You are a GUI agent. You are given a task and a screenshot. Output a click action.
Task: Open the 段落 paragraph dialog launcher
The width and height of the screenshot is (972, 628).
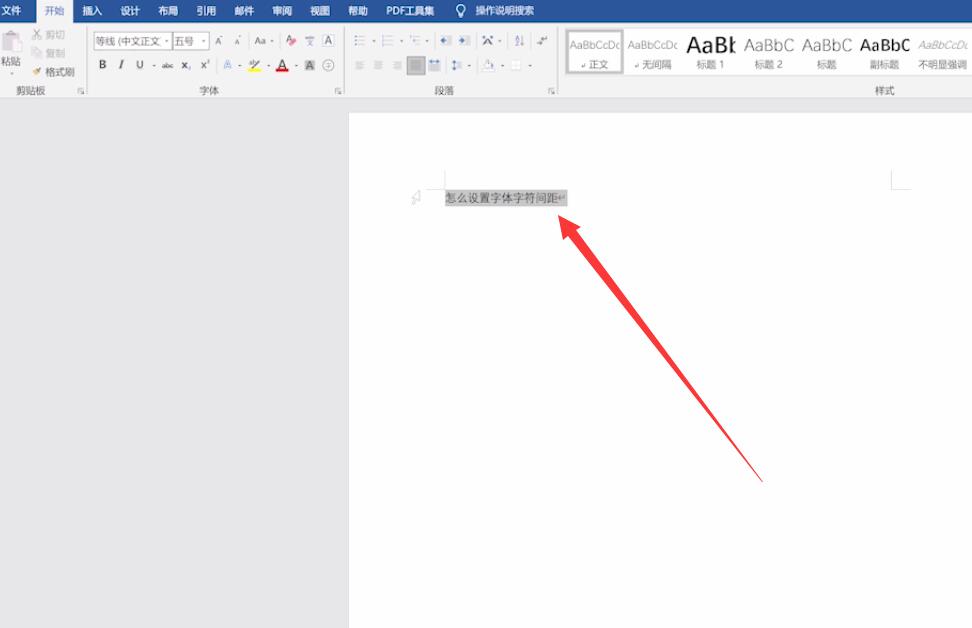pos(551,91)
